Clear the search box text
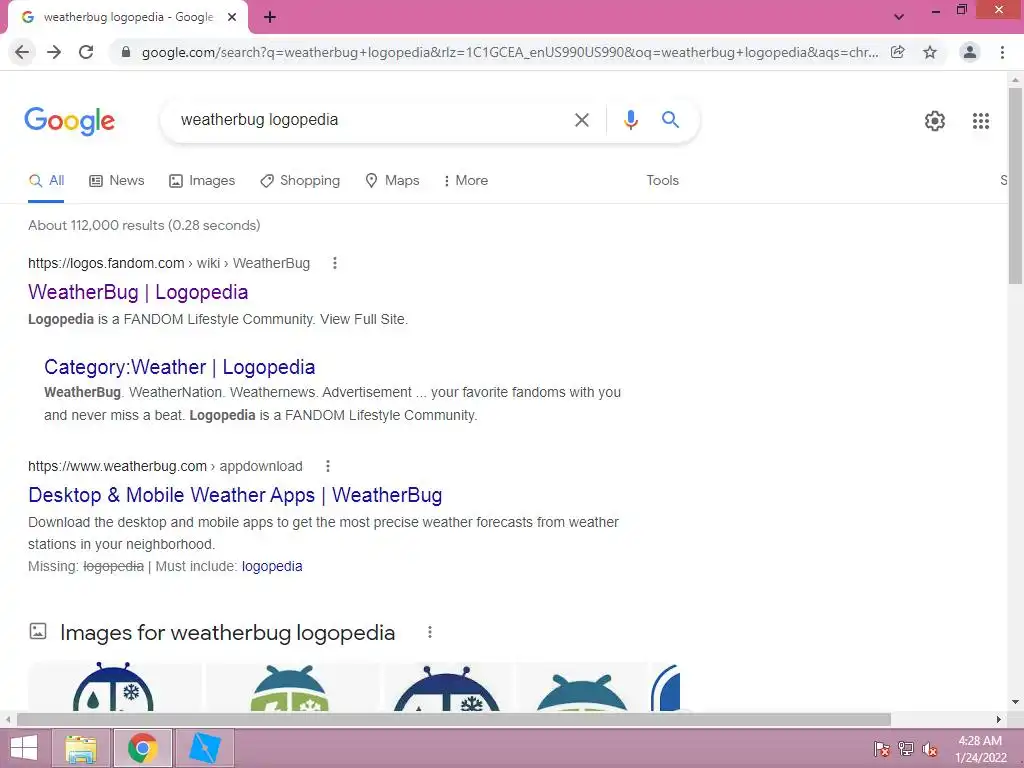The width and height of the screenshot is (1024, 768). pyautogui.click(x=582, y=120)
